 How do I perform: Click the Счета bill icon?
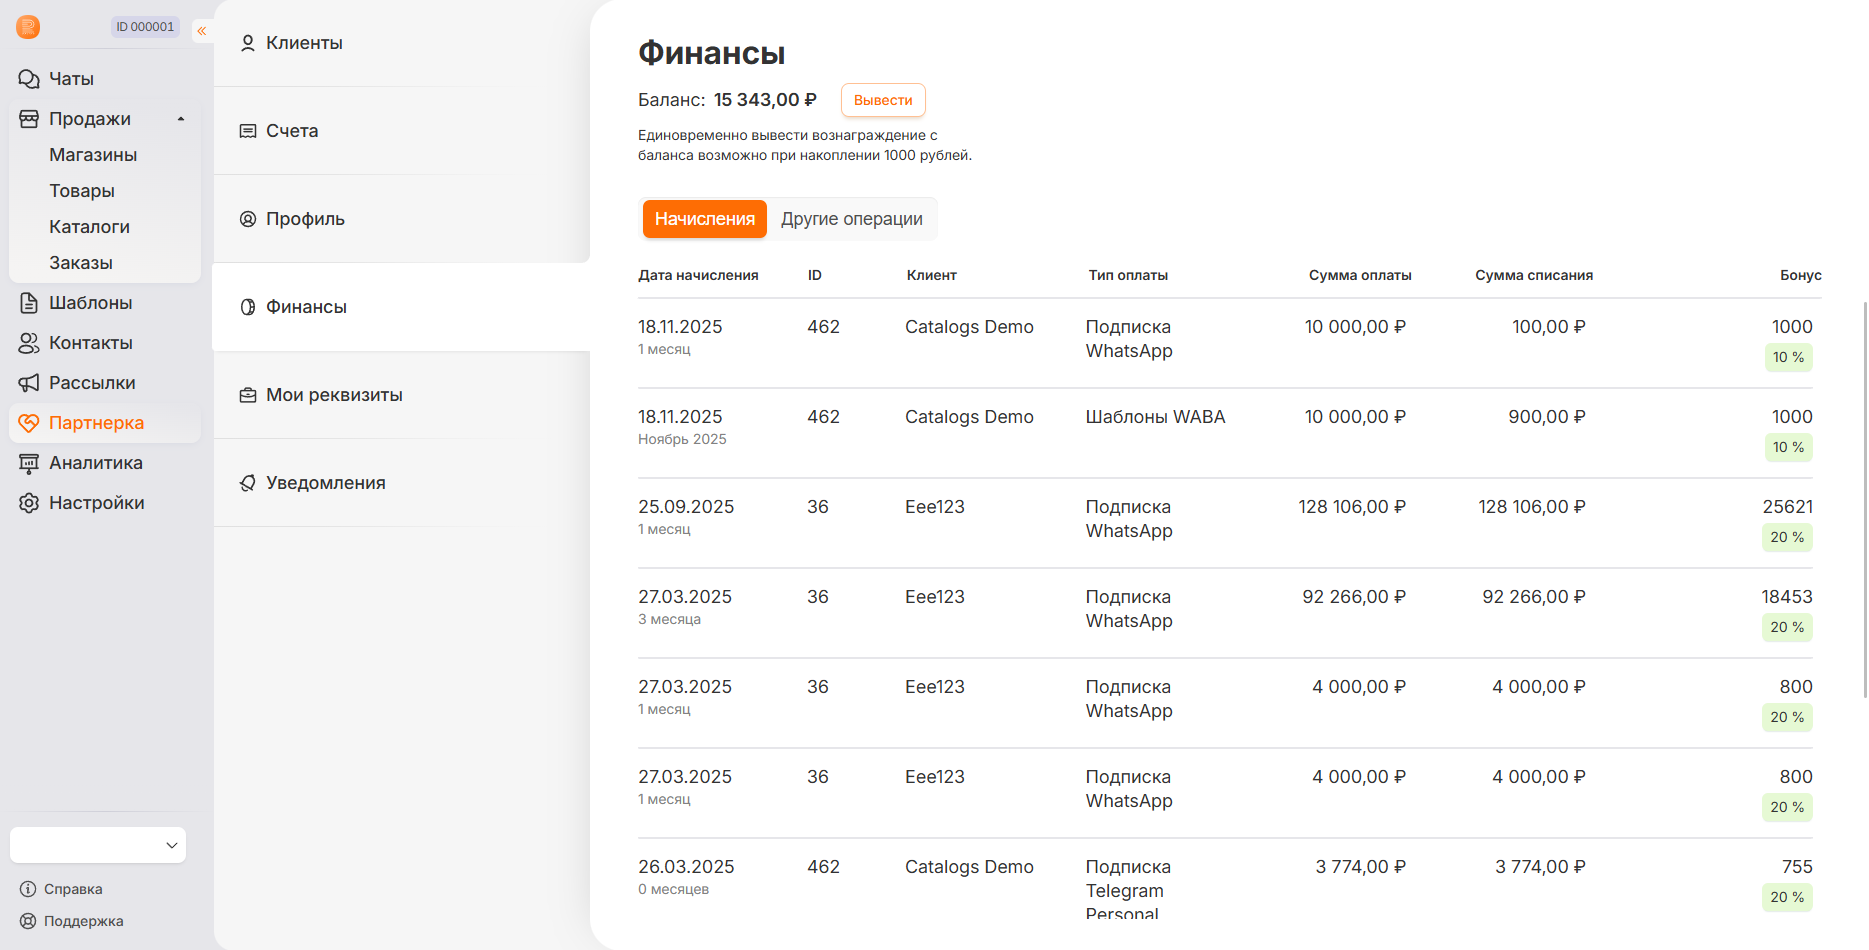[248, 131]
